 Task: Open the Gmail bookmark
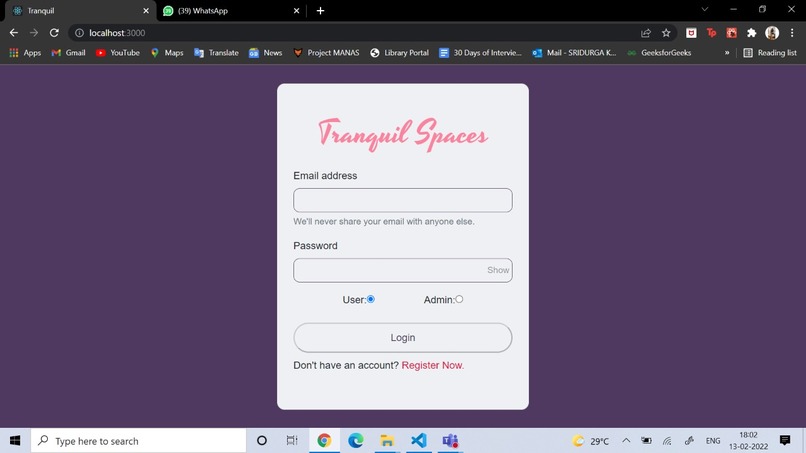coord(68,52)
